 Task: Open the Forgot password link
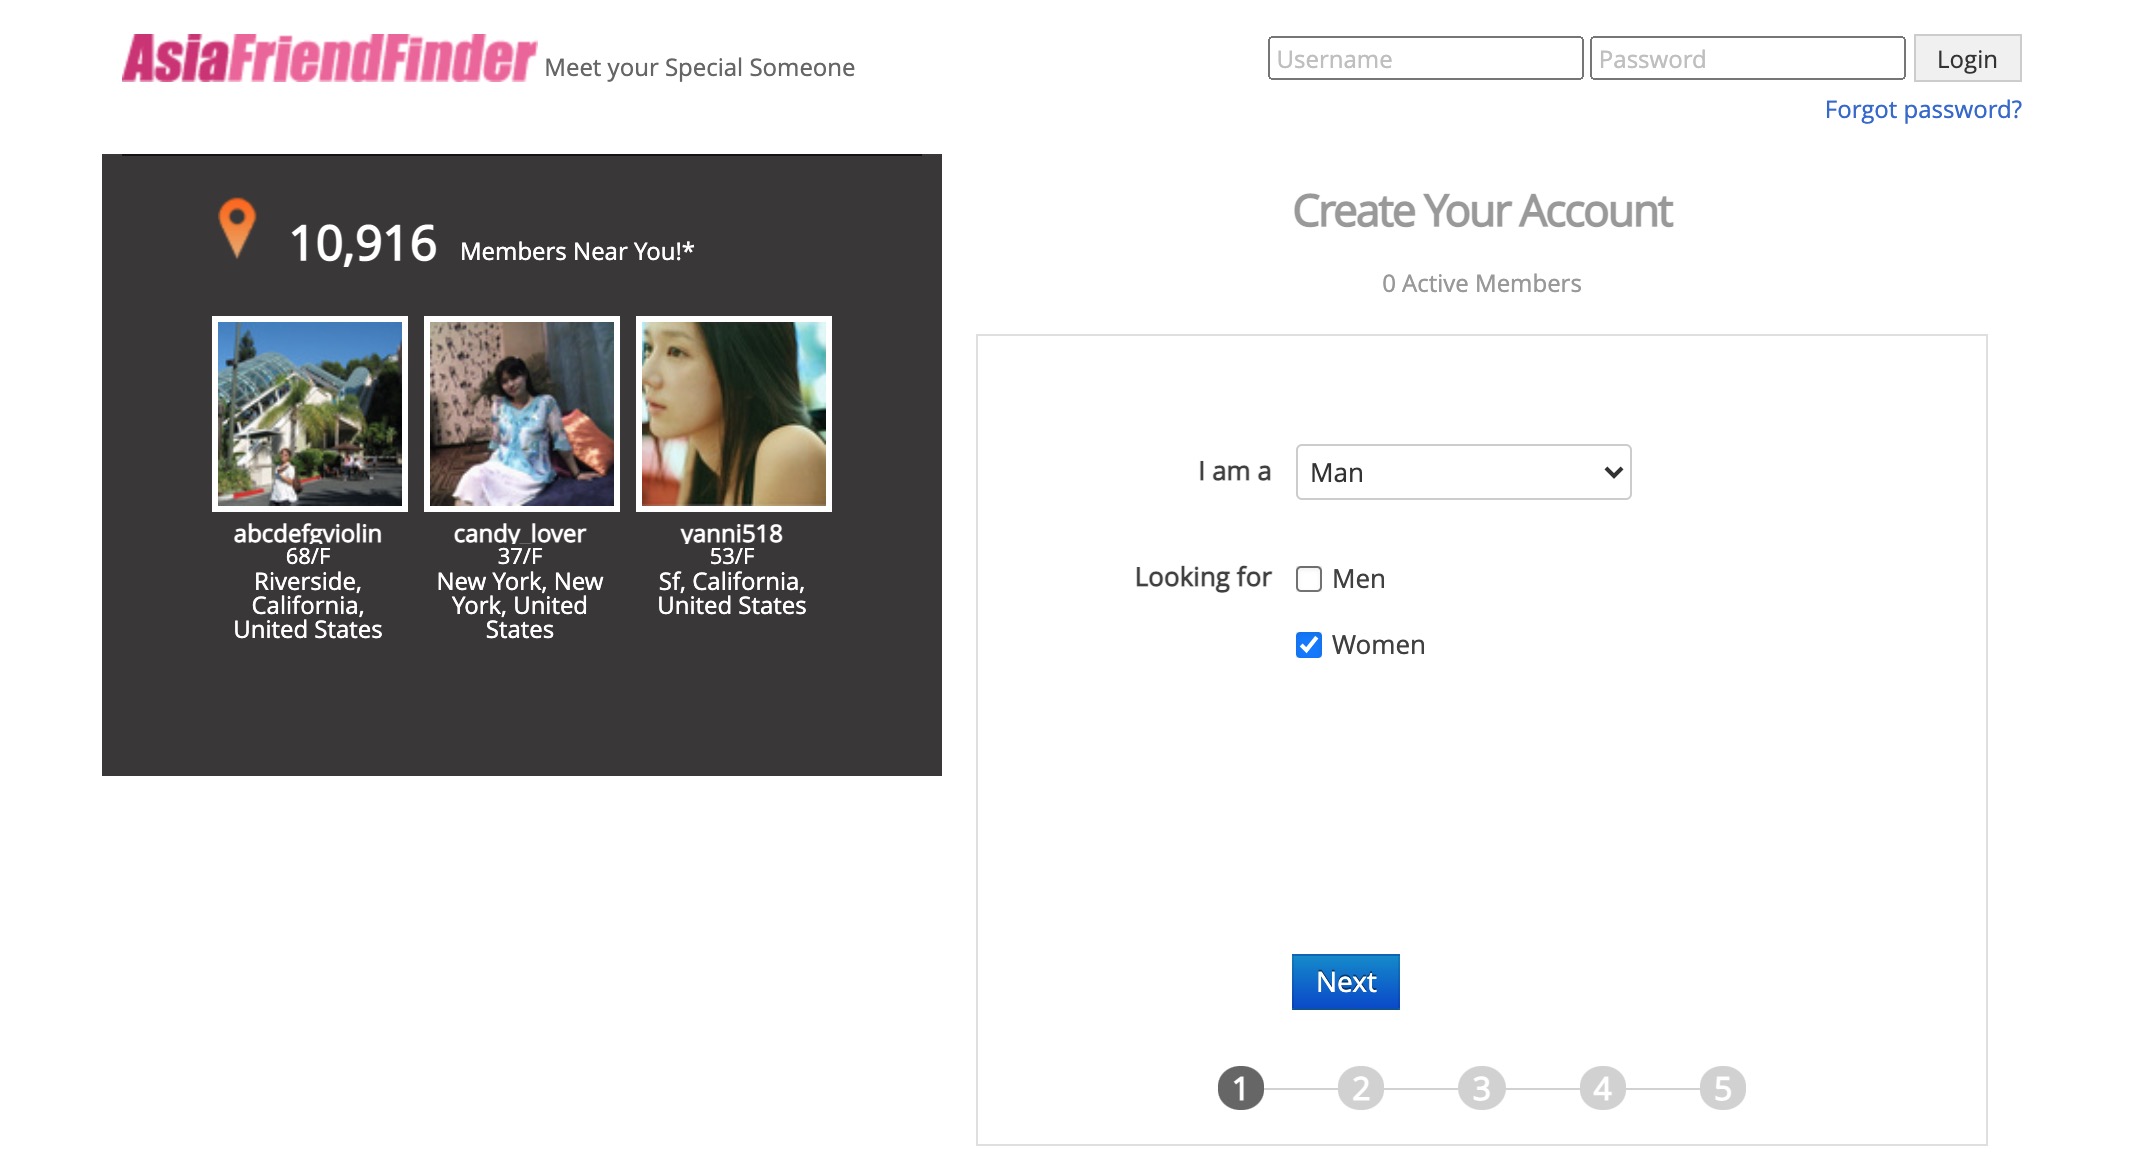coord(1922,109)
